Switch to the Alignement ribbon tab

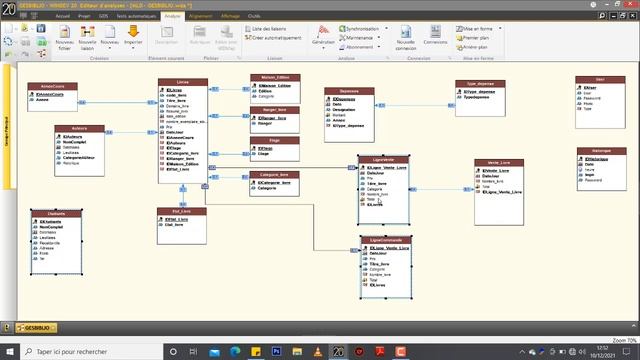tap(200, 16)
